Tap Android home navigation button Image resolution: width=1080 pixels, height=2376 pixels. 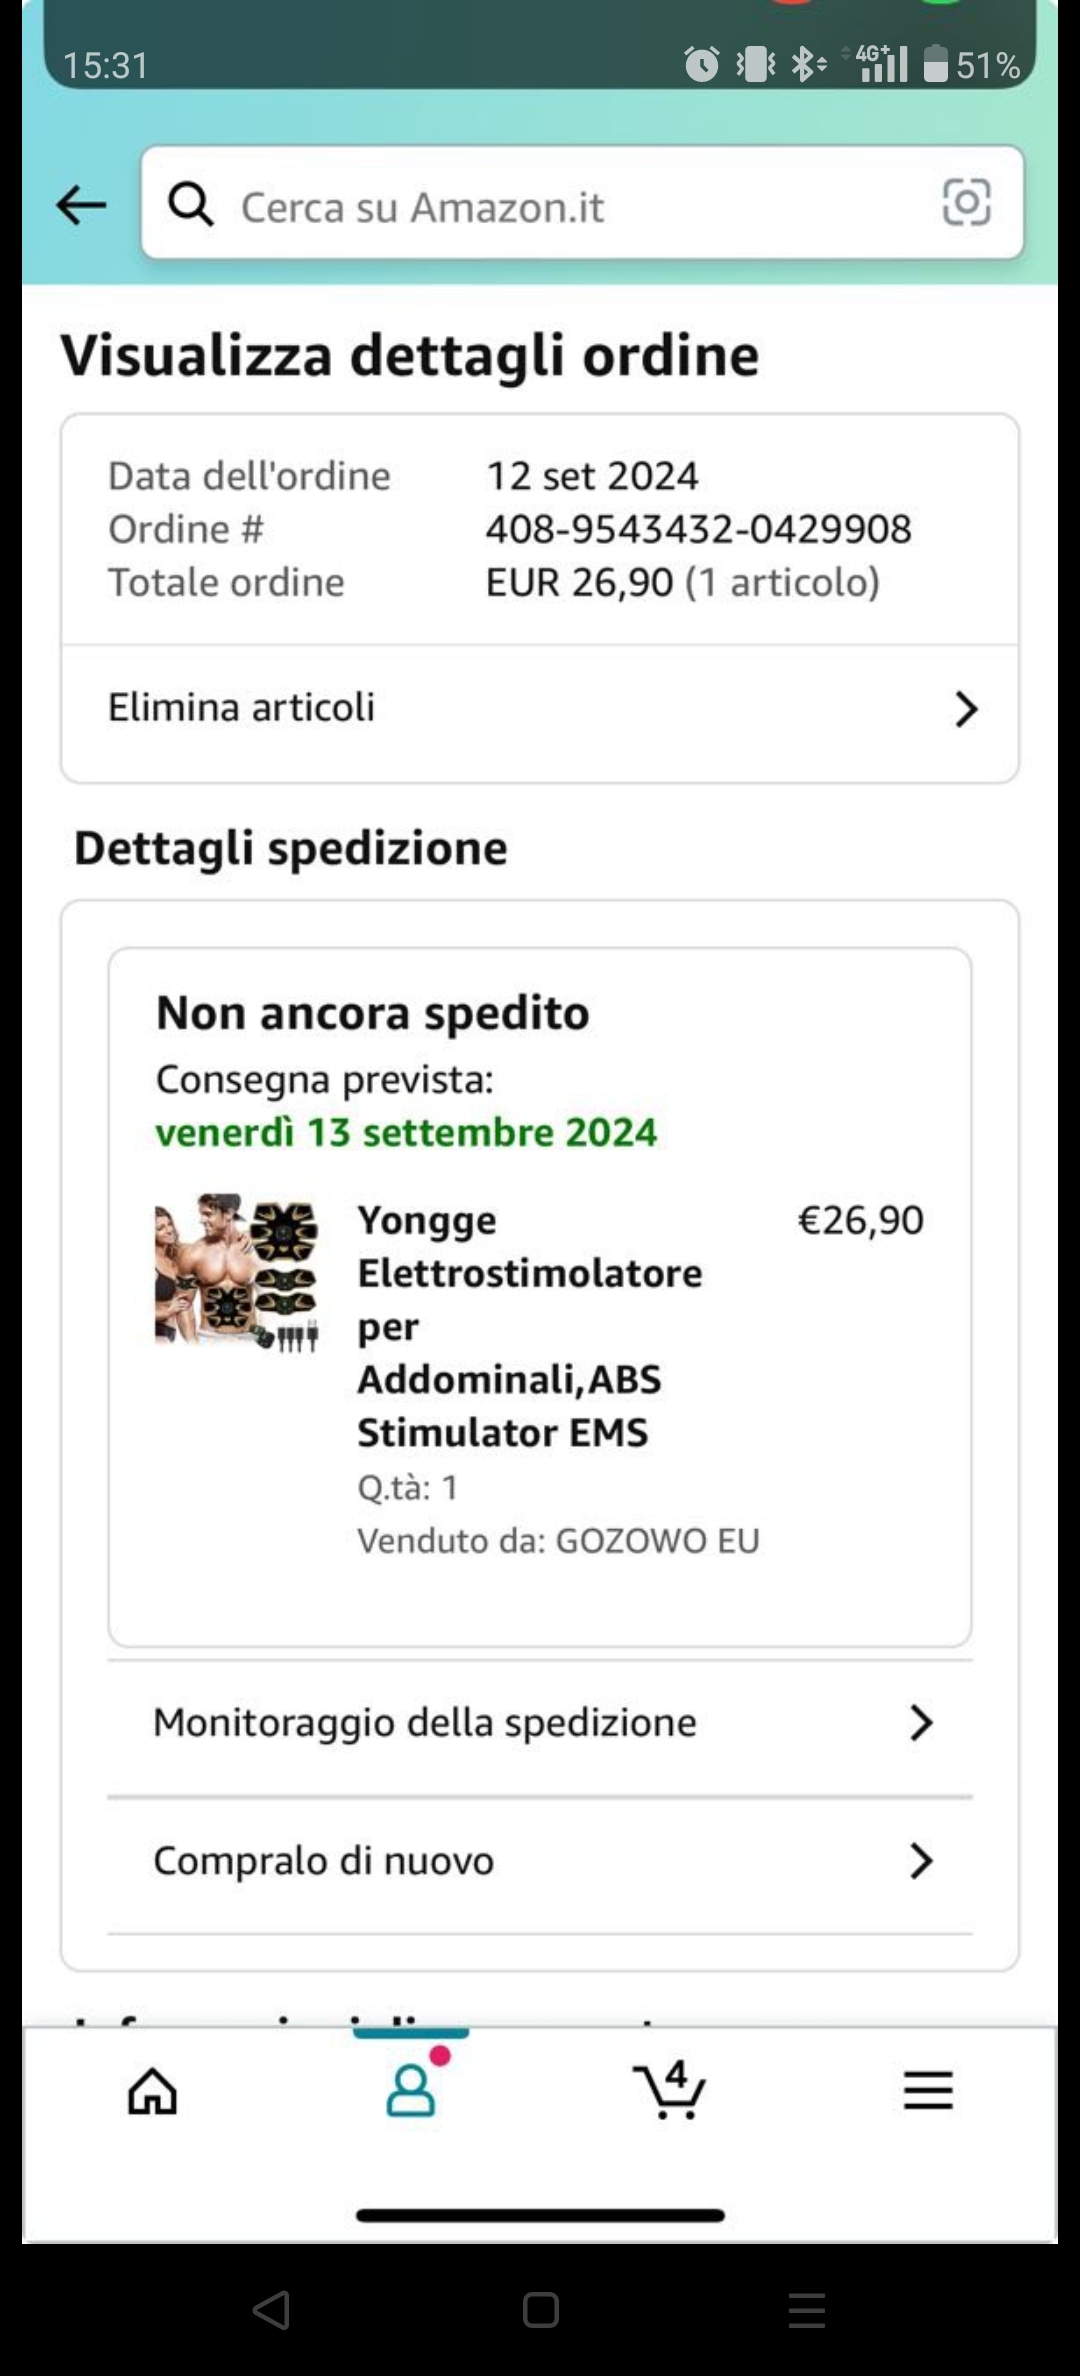point(540,2310)
